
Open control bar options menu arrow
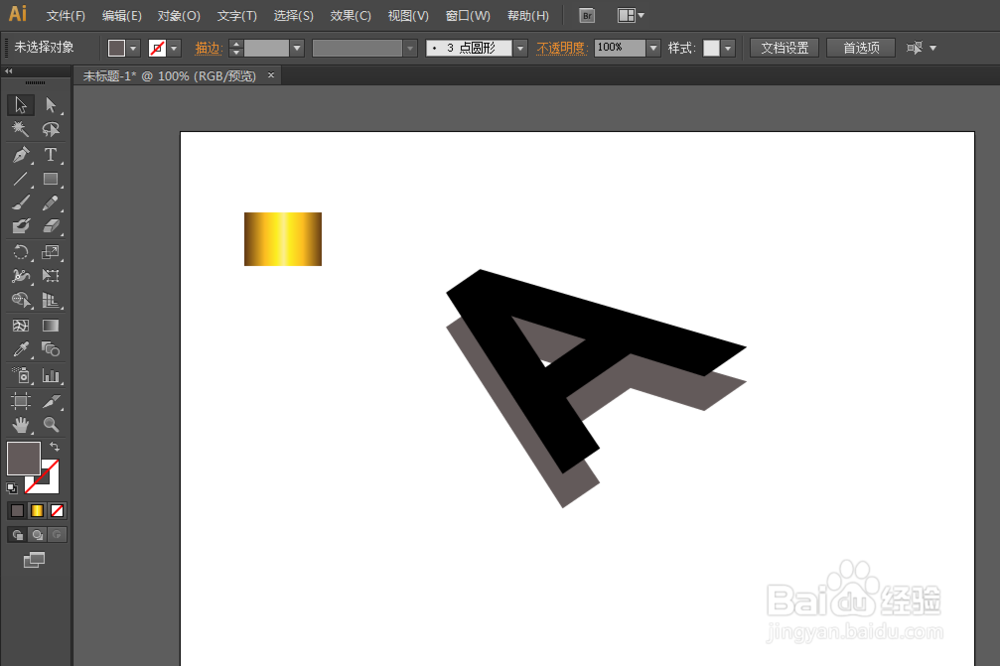933,48
